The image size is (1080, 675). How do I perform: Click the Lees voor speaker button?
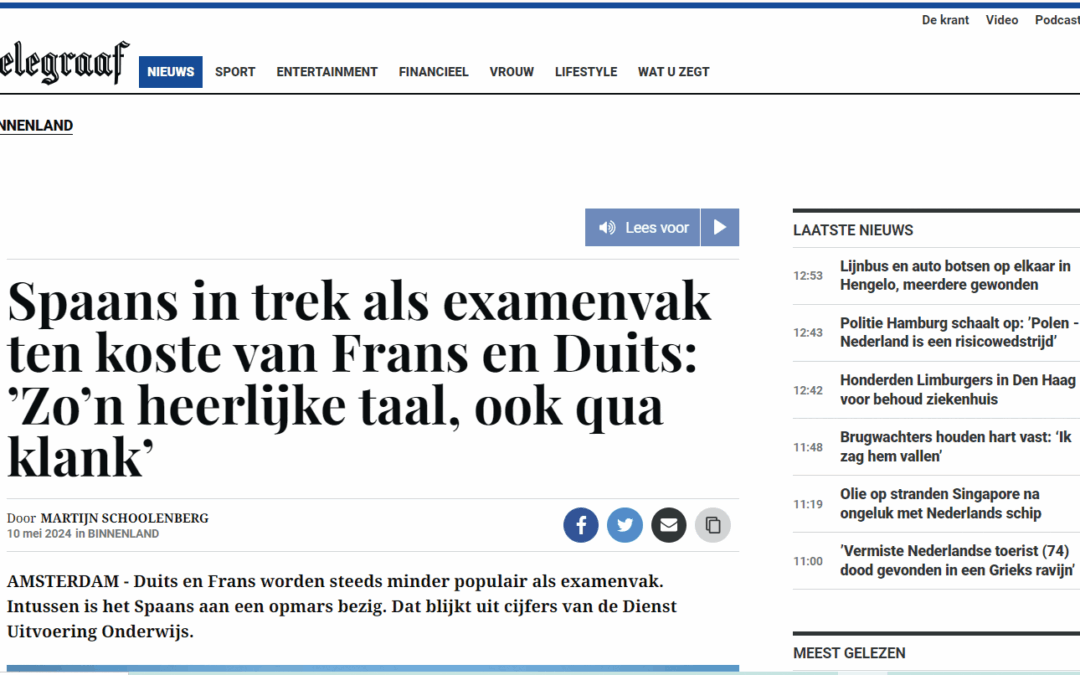(x=643, y=227)
